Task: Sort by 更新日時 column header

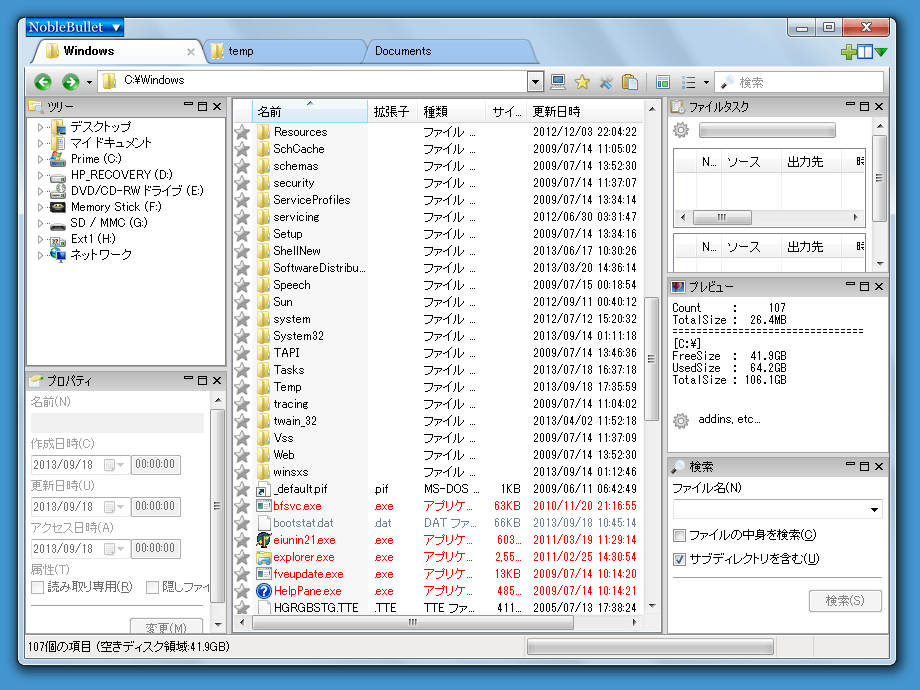Action: (x=584, y=111)
